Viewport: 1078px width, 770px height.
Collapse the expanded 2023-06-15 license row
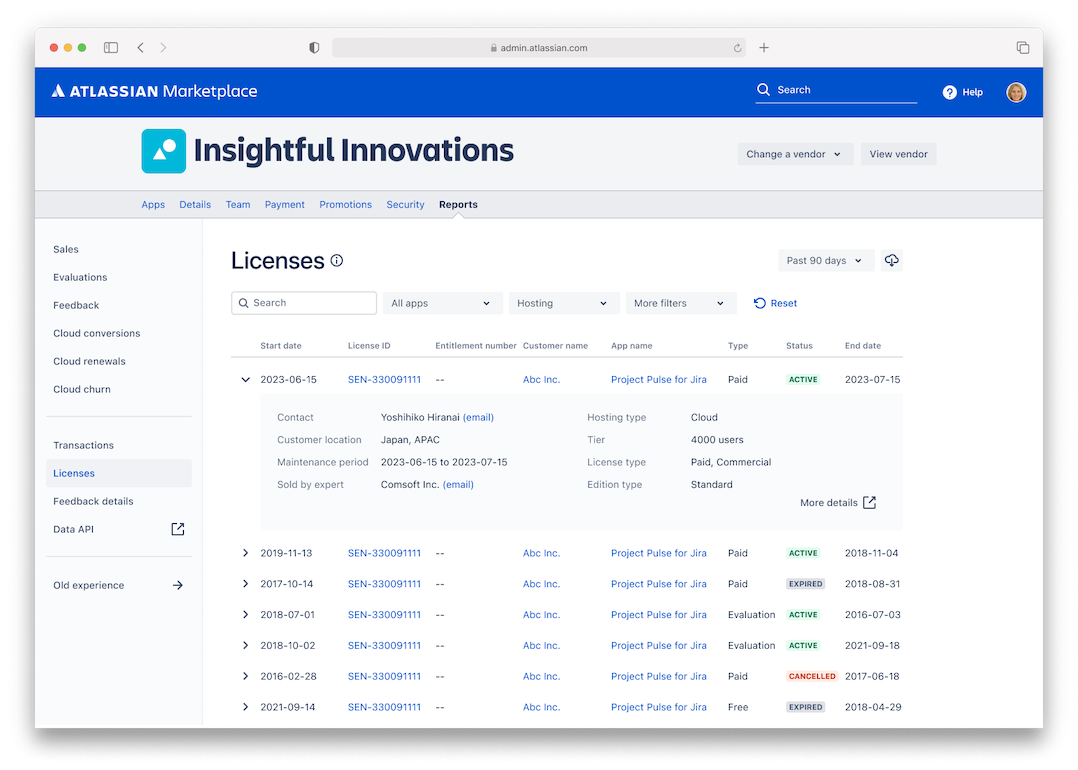[x=246, y=380]
